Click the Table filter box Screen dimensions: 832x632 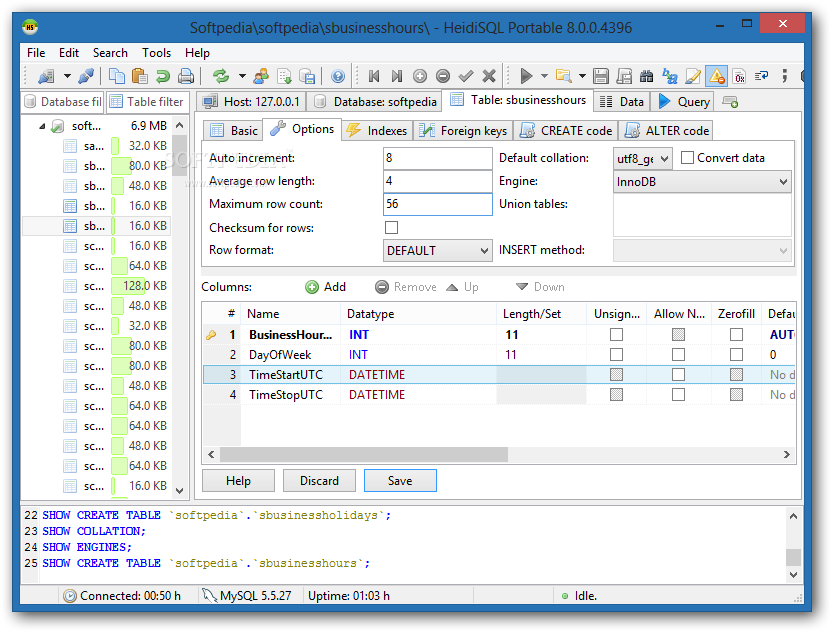(148, 102)
